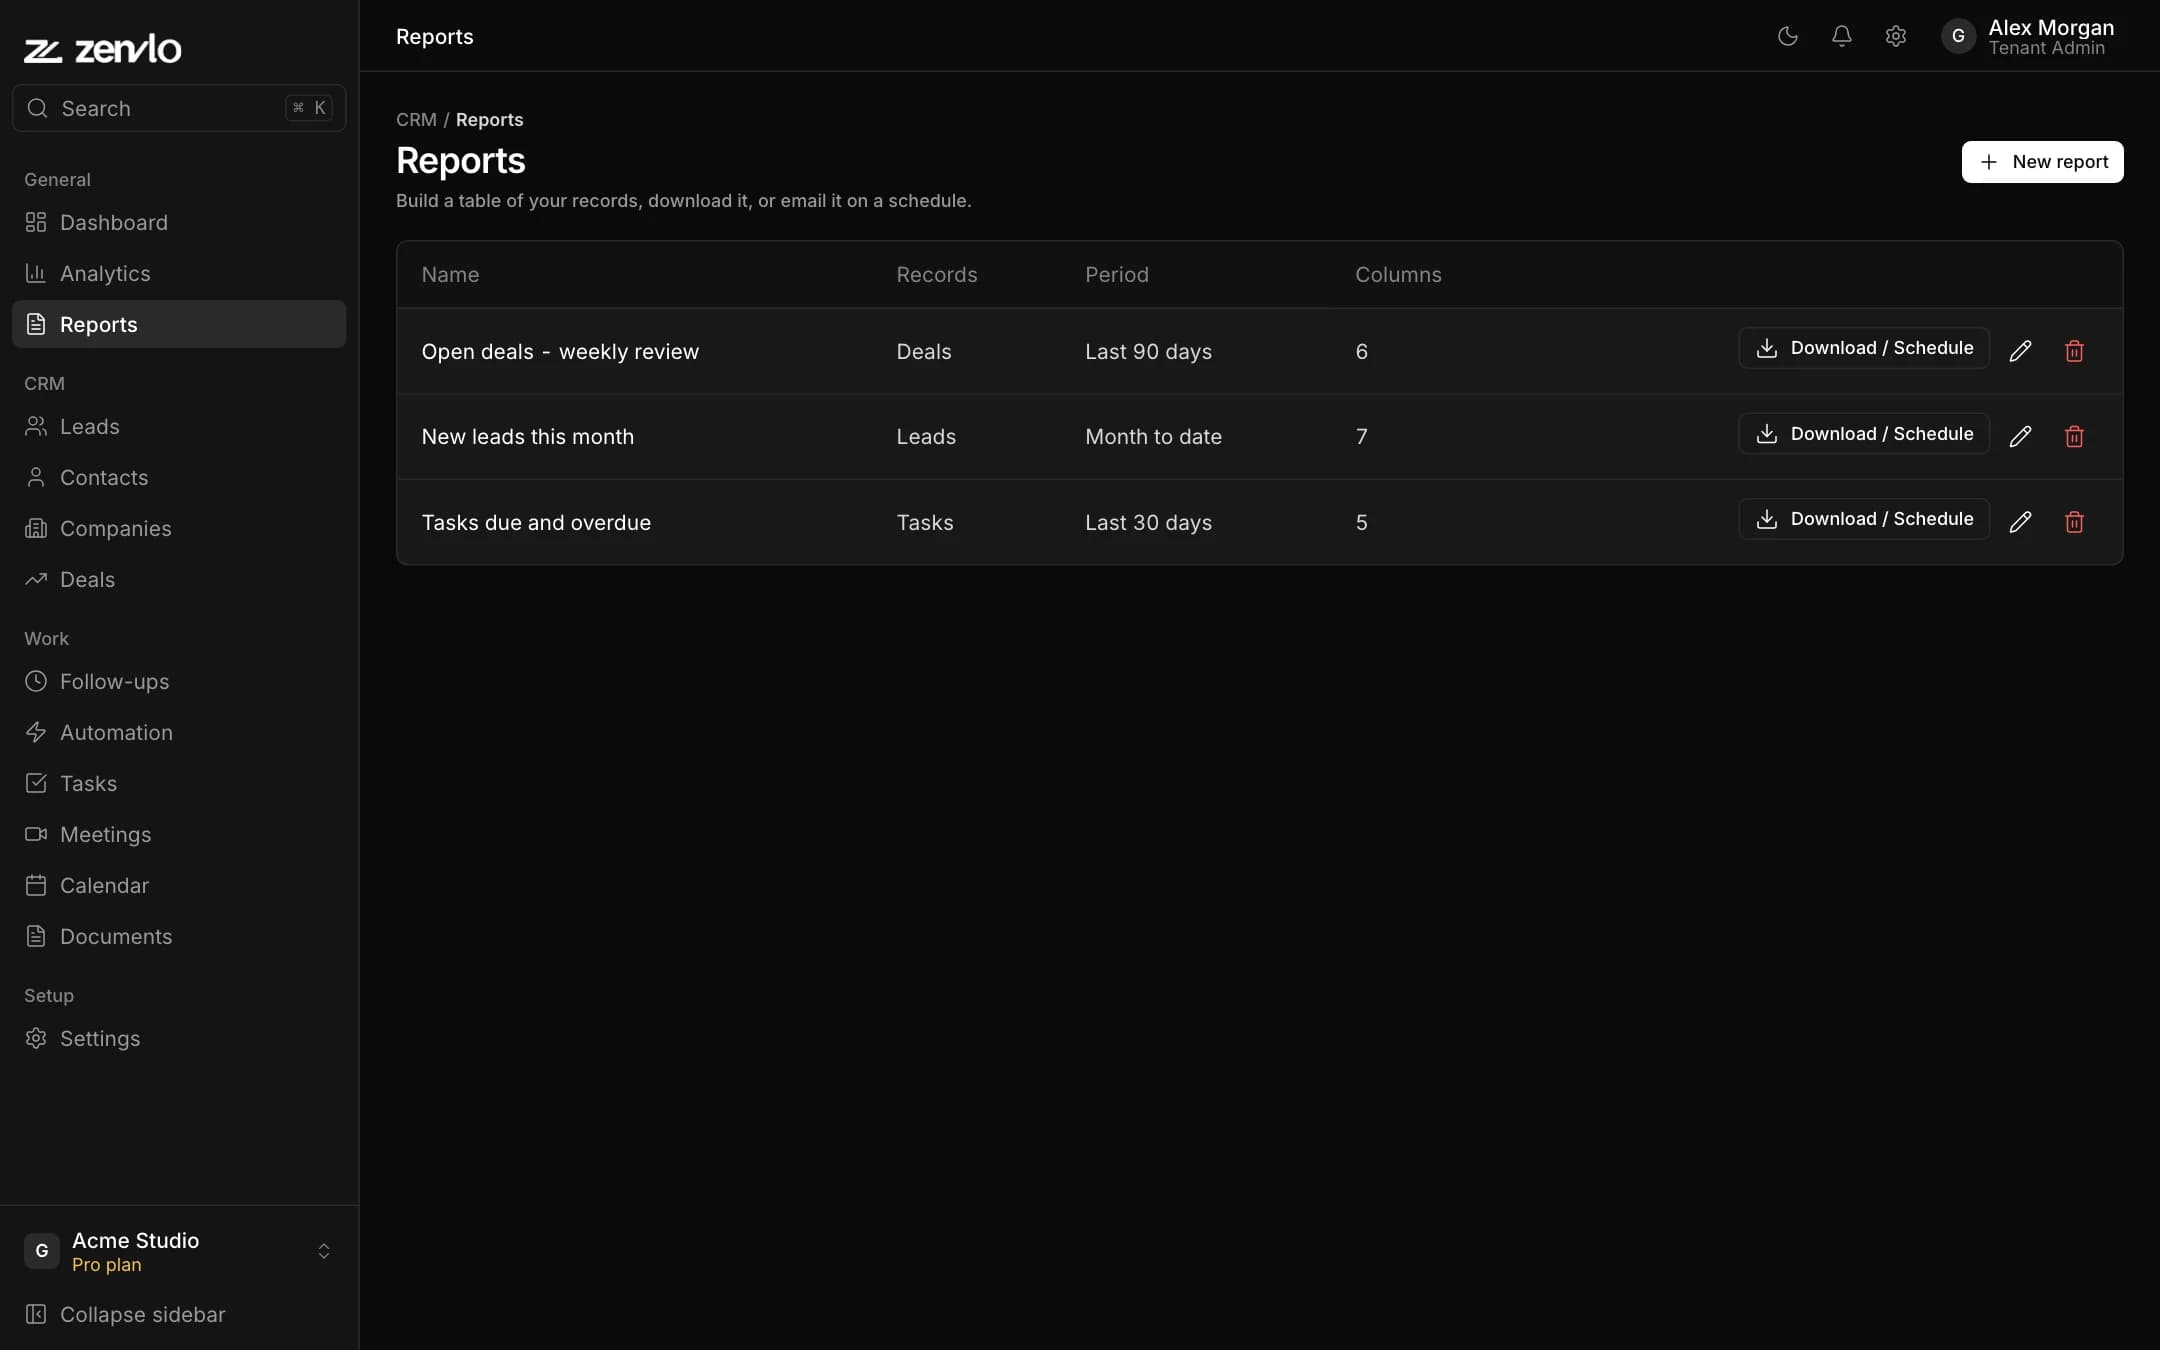
Task: Click 'Open deals - weekly review' name
Action: click(x=560, y=352)
